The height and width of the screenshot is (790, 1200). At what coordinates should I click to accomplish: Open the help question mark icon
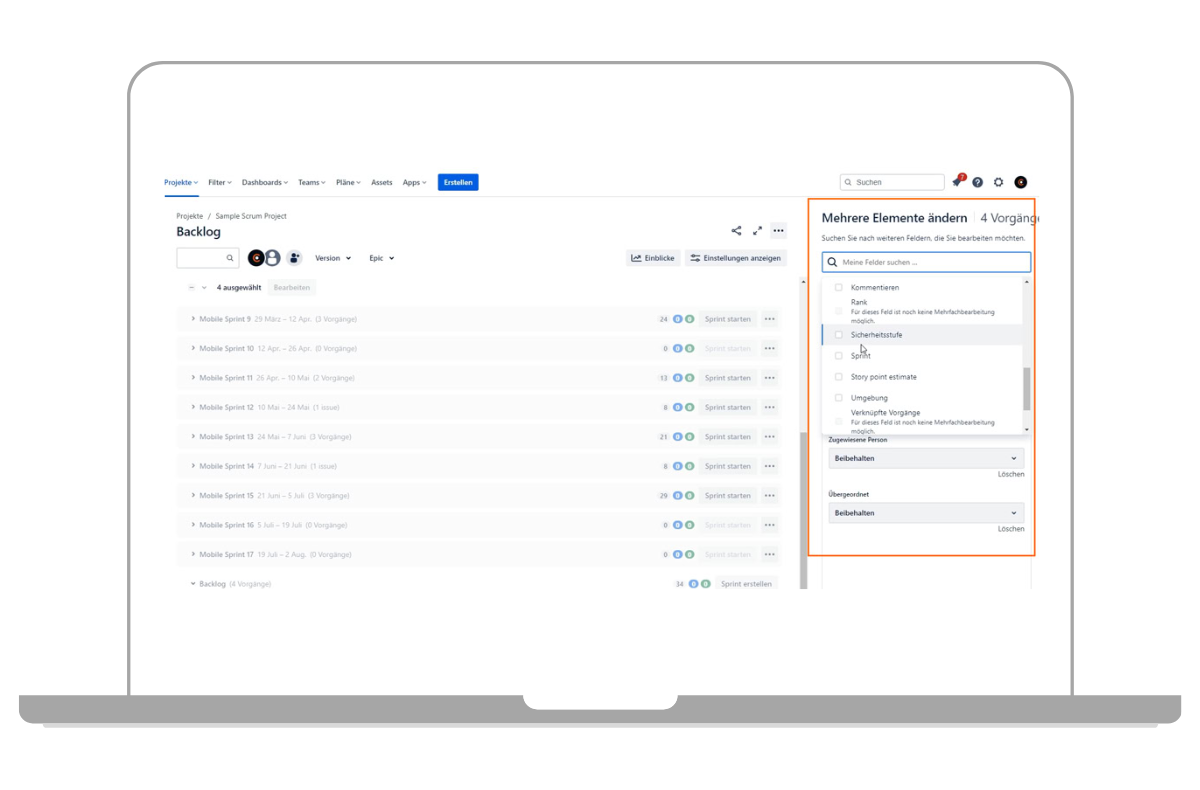coord(977,182)
